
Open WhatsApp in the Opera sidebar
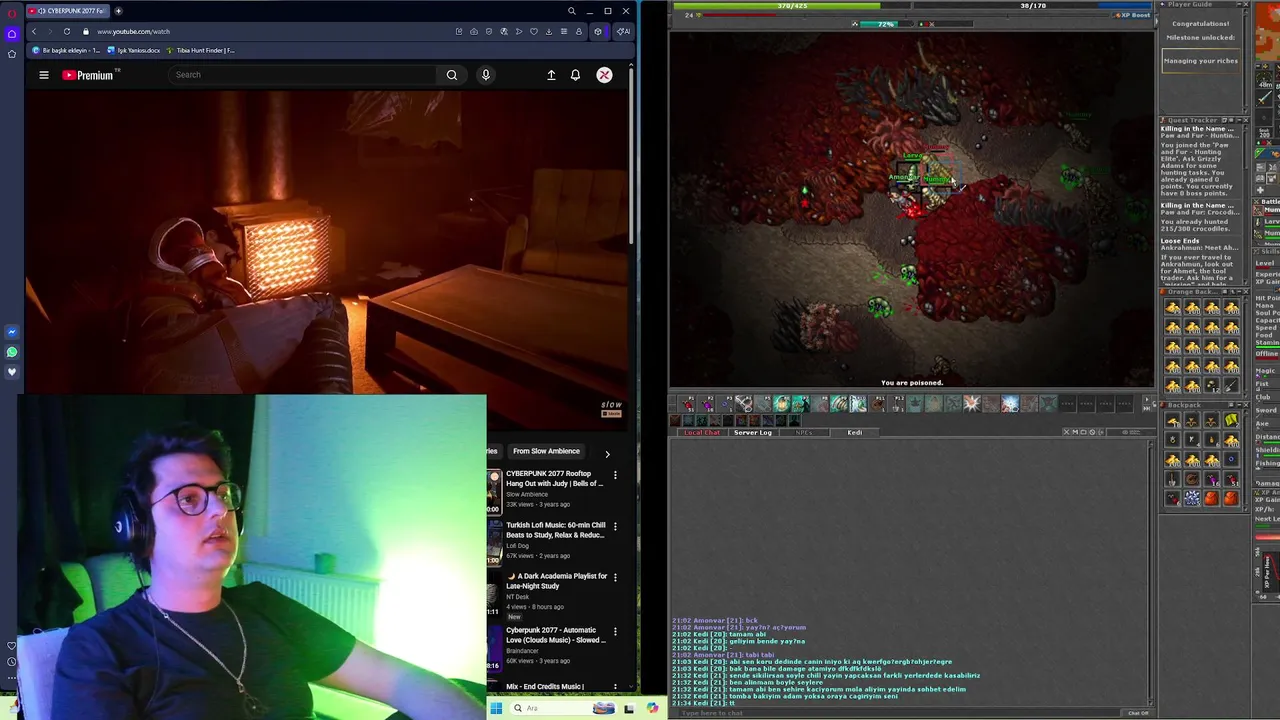click(x=12, y=352)
